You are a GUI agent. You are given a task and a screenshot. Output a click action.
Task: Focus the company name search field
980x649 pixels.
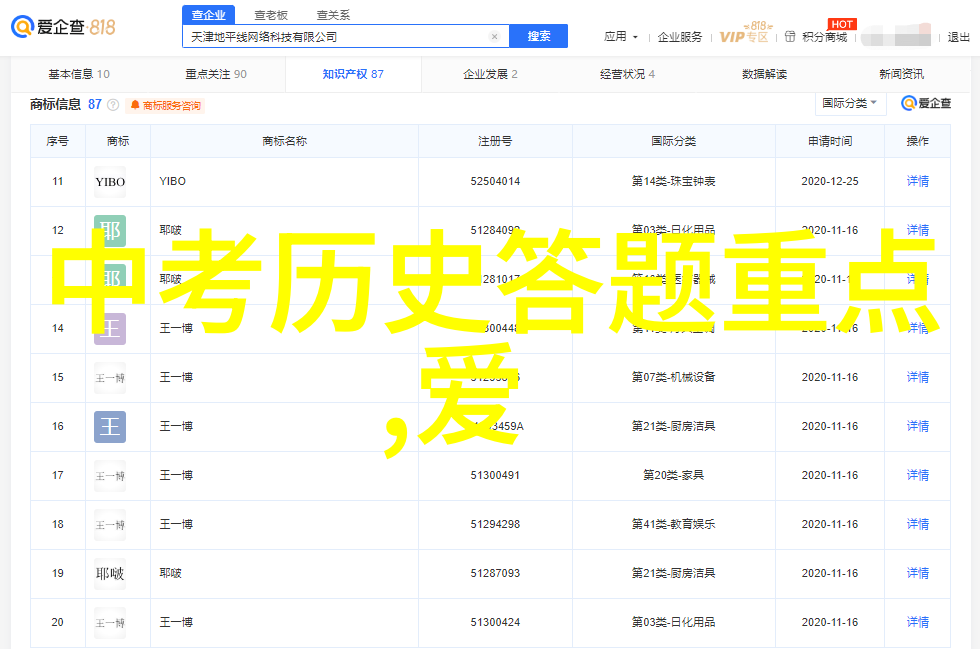(x=346, y=37)
